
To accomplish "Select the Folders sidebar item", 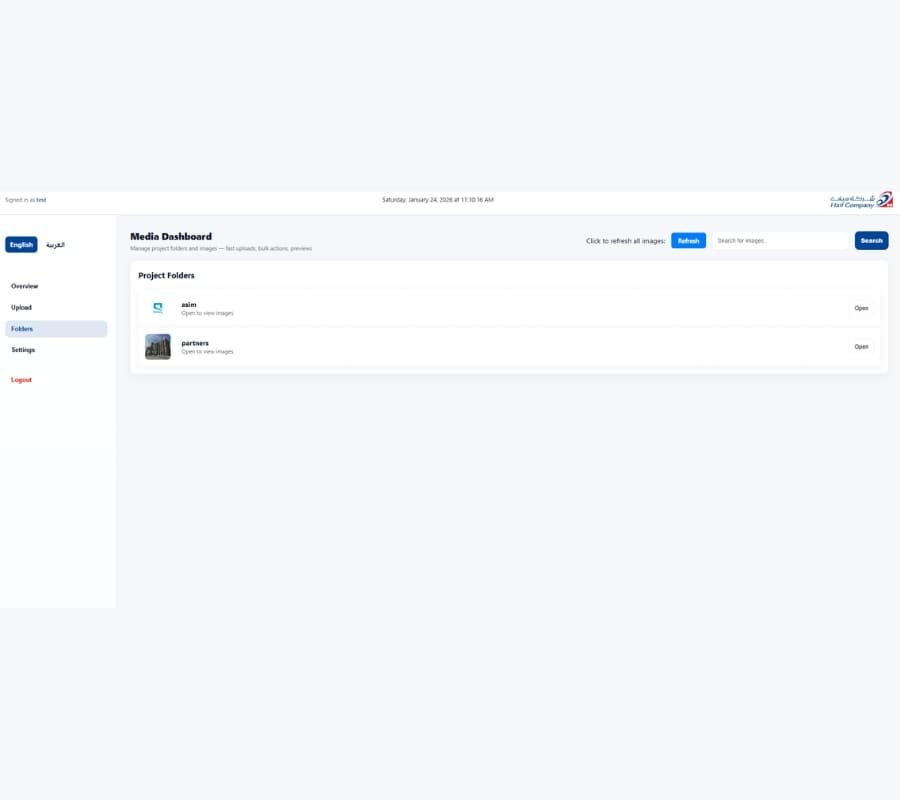I will pyautogui.click(x=22, y=329).
